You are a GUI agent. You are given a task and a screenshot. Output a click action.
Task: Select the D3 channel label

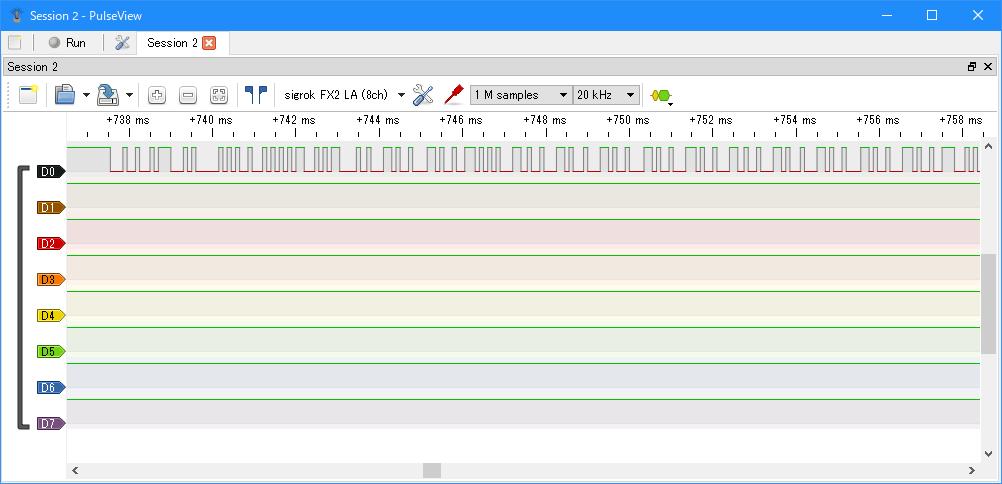tap(51, 279)
